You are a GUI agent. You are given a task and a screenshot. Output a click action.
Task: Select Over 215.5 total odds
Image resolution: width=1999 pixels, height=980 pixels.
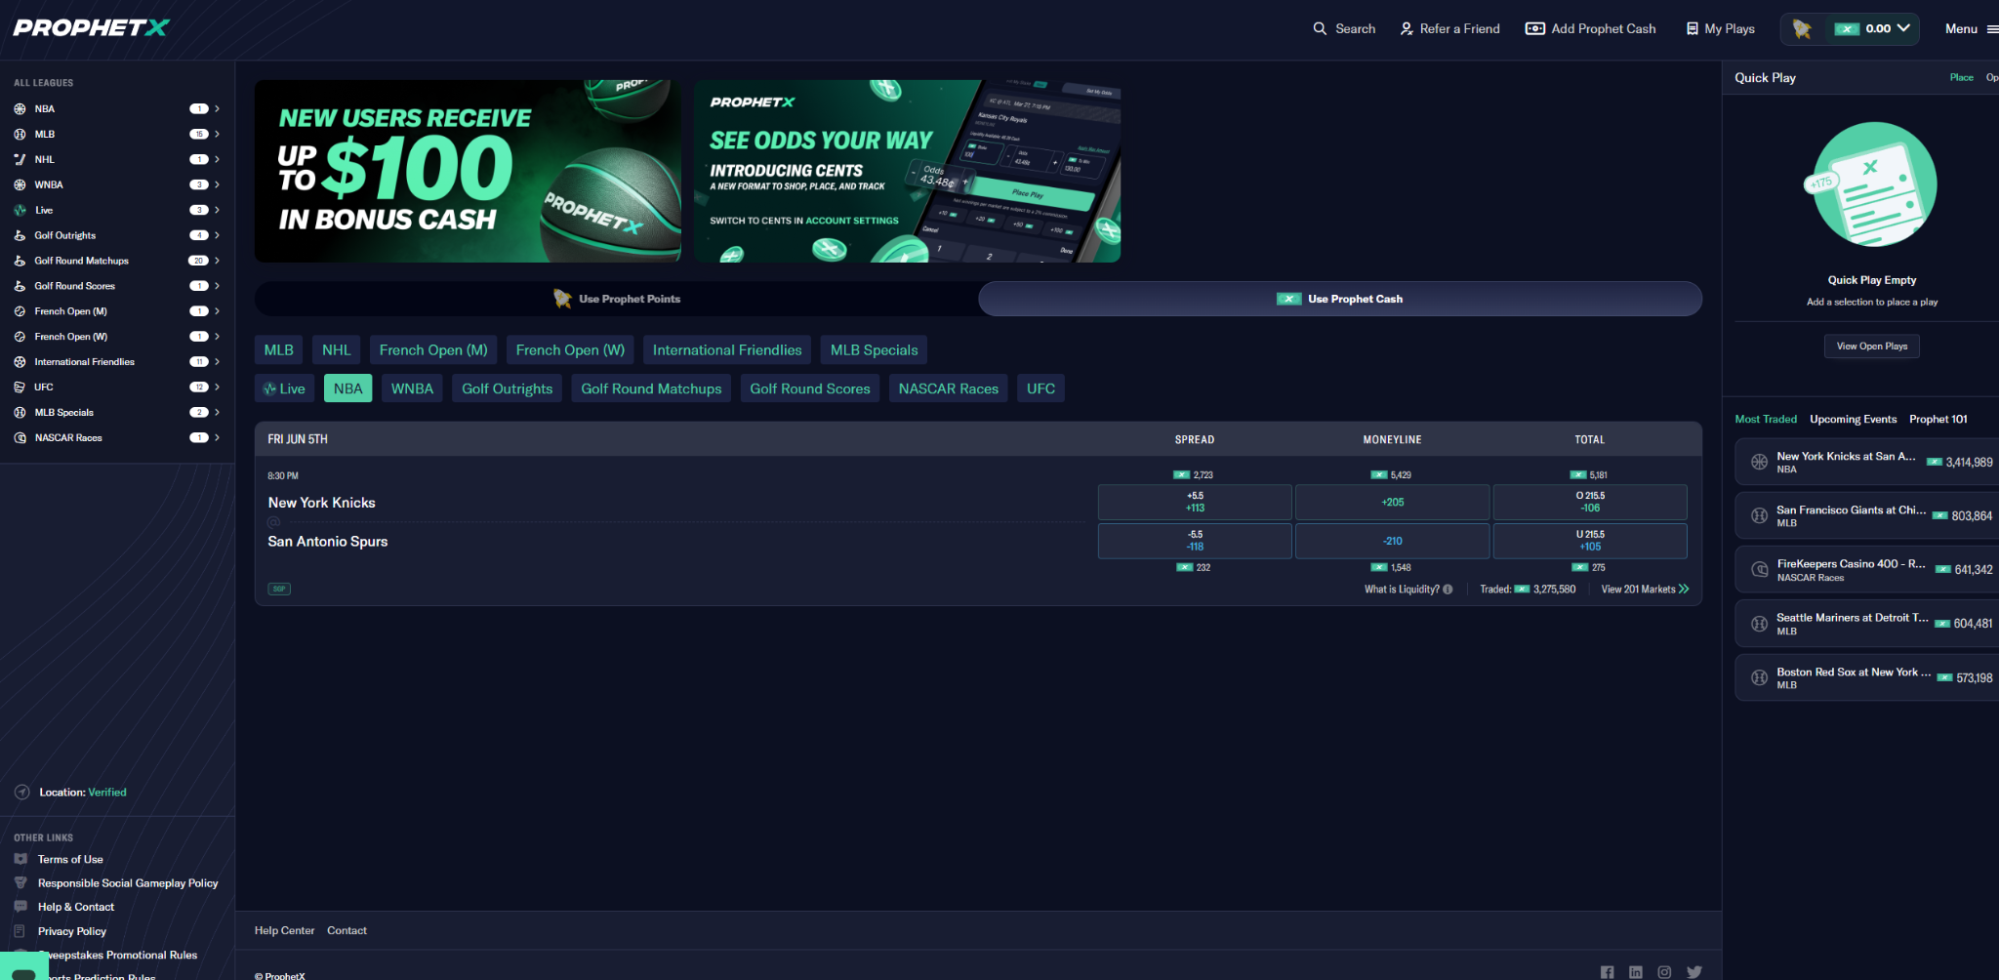1590,502
